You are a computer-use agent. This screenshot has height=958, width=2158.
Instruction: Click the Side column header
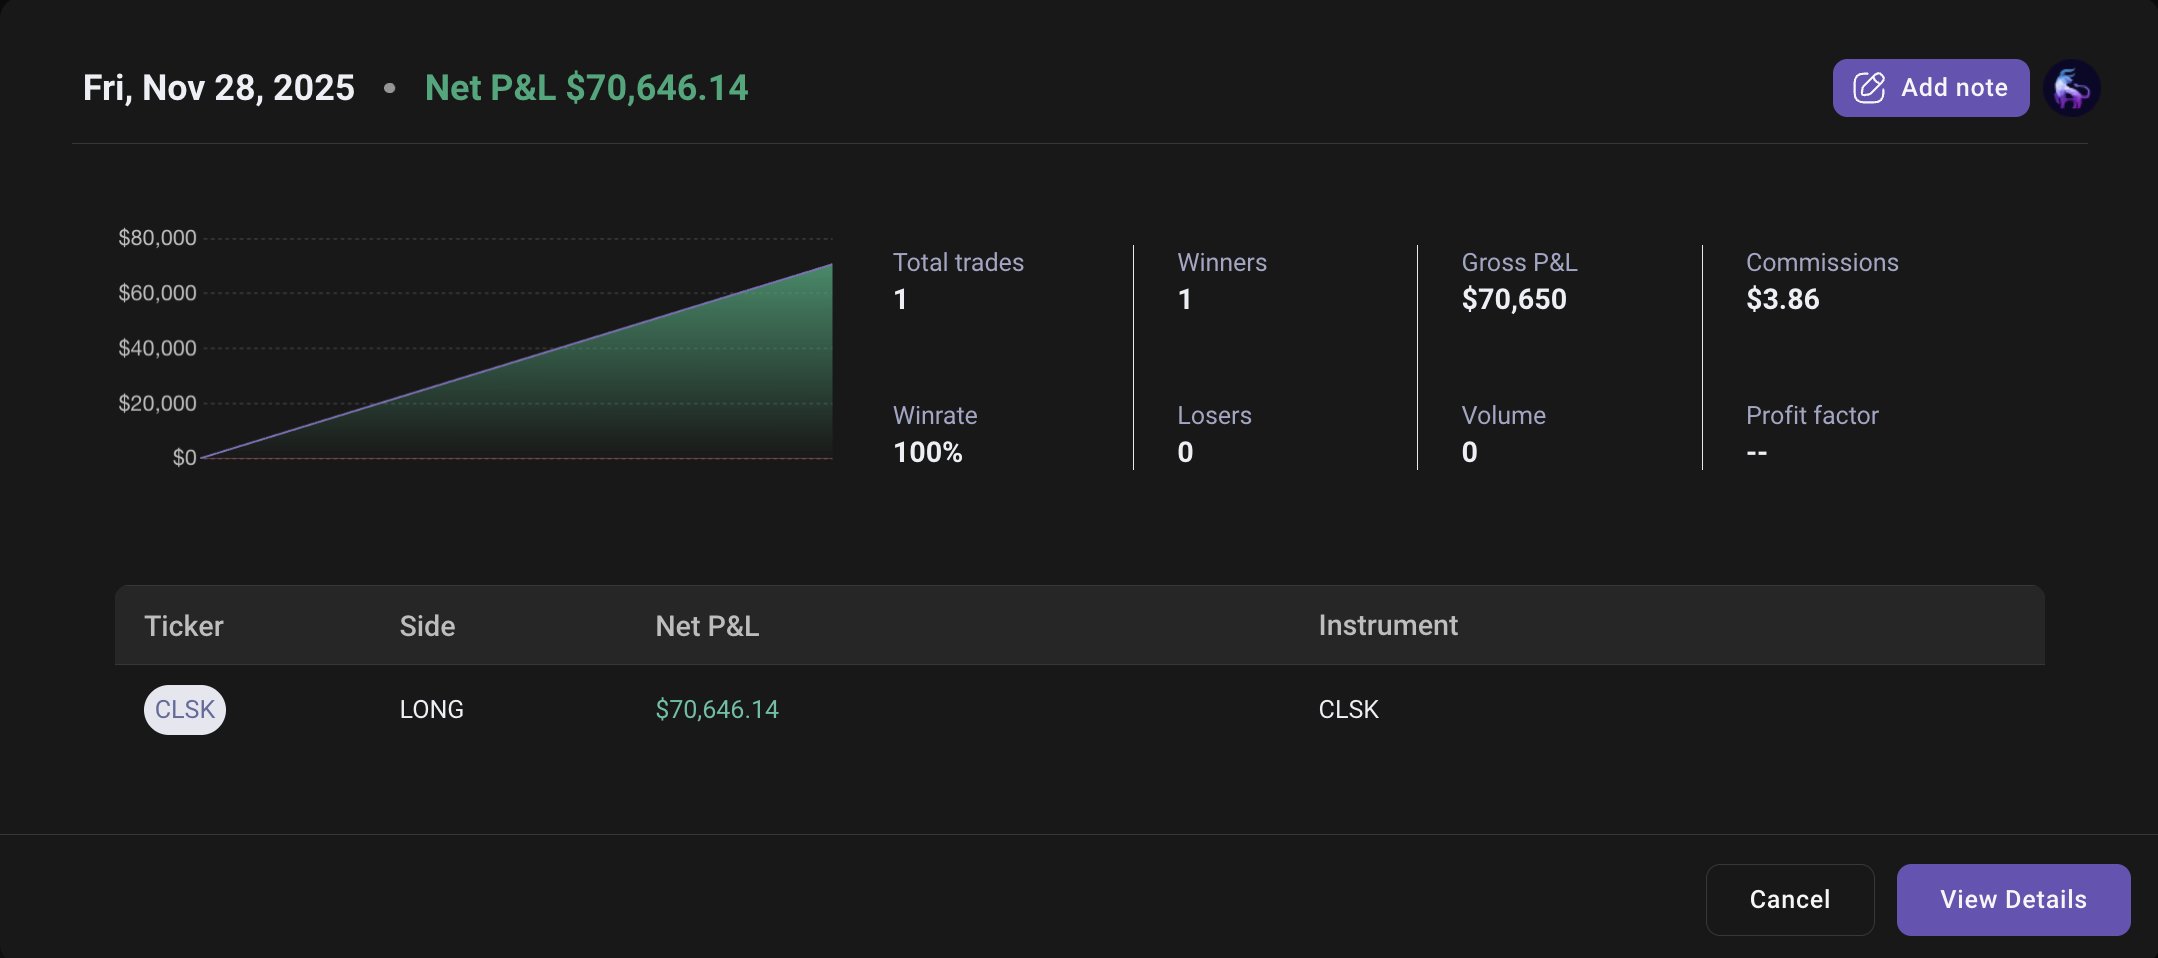coord(427,626)
